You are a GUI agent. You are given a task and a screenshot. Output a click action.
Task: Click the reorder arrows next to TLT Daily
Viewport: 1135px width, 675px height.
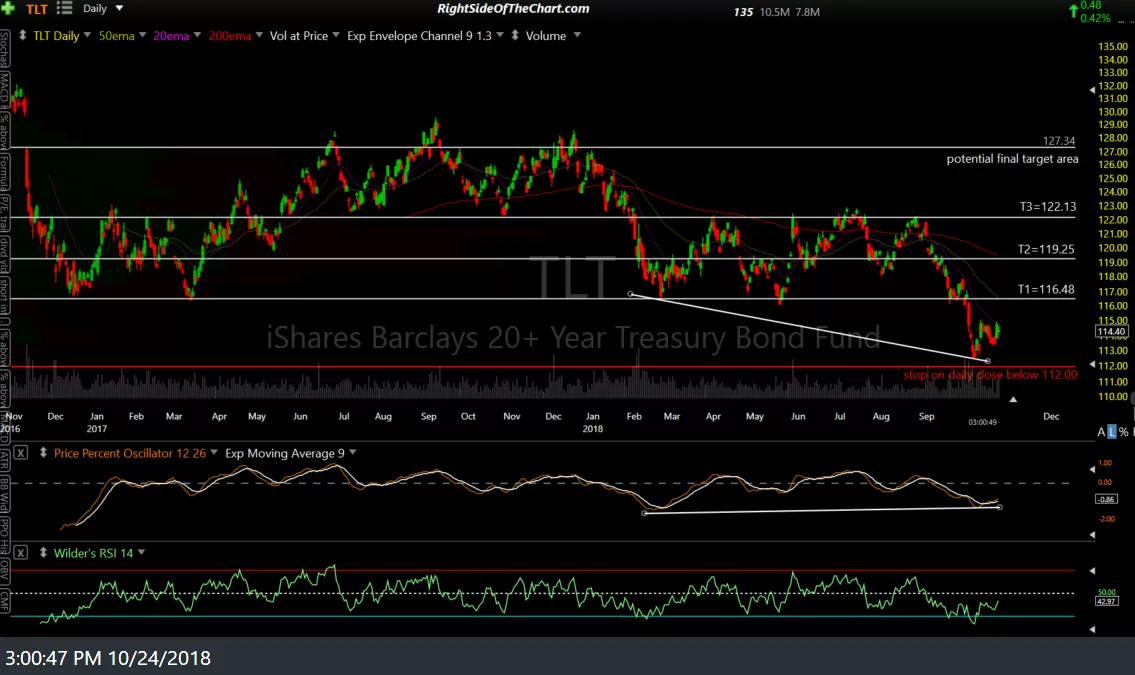tap(22, 35)
